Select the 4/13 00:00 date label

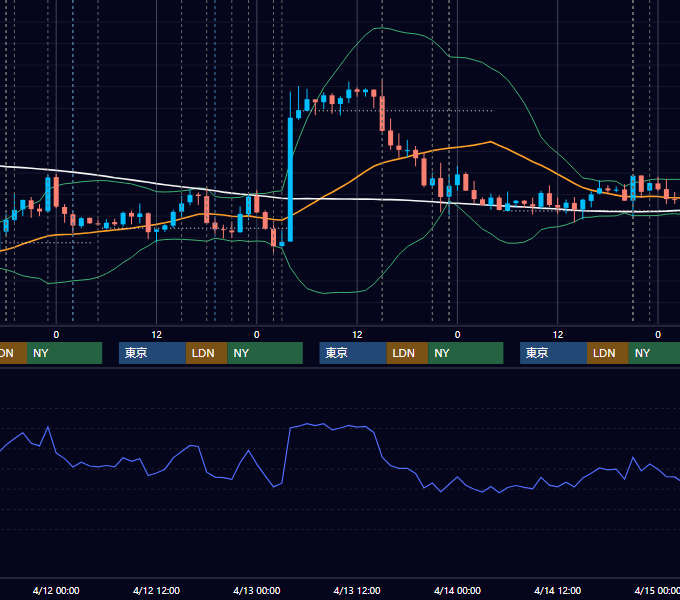257,590
